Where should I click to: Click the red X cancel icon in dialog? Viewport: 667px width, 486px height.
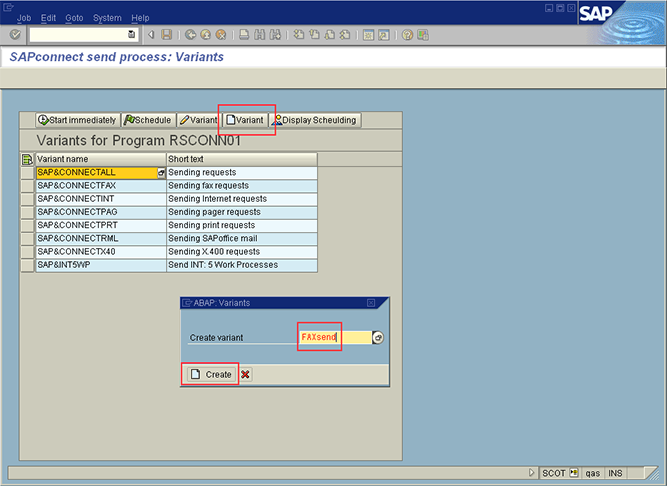tap(245, 375)
